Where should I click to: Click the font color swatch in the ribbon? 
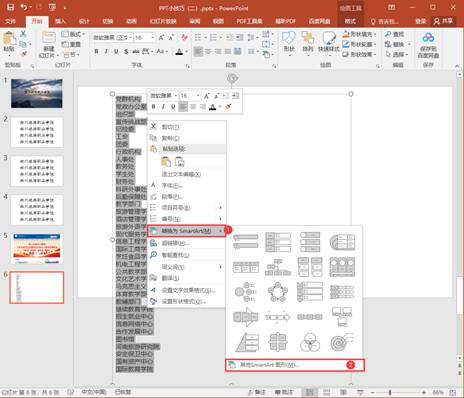point(179,52)
